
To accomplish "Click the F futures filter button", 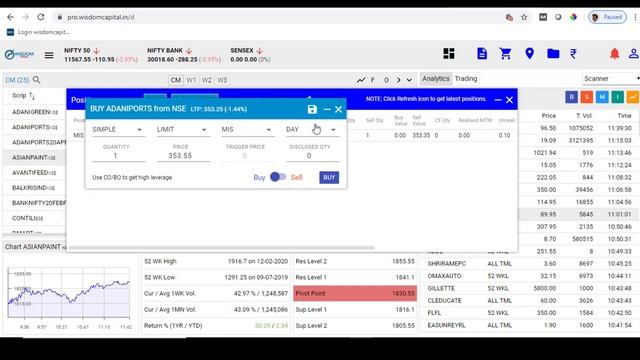I will pyautogui.click(x=373, y=80).
